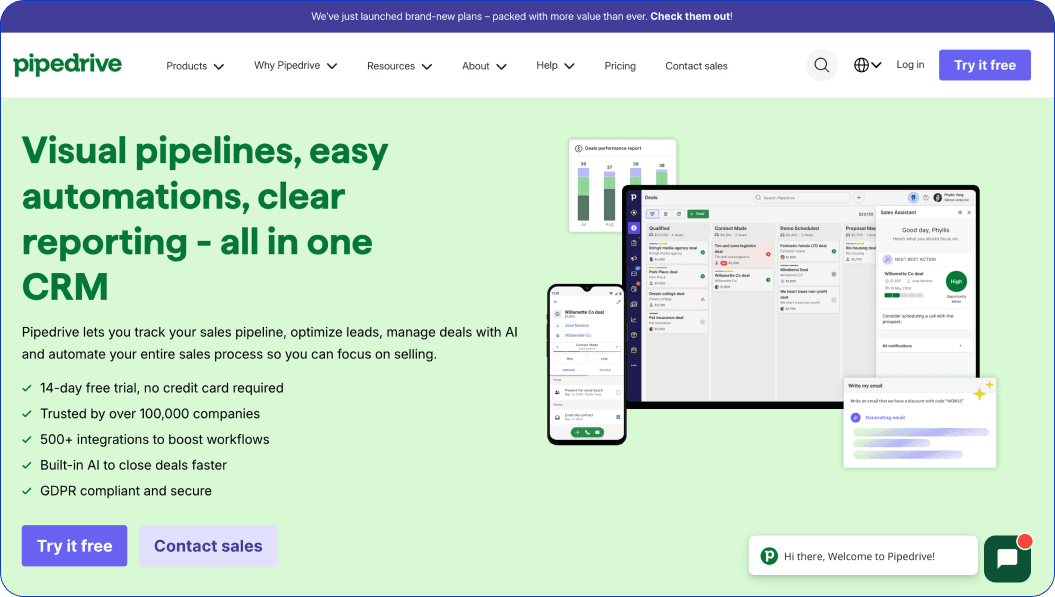Viewport: 1055px width, 597px height.
Task: Click the hero Try it free button
Action: click(75, 546)
